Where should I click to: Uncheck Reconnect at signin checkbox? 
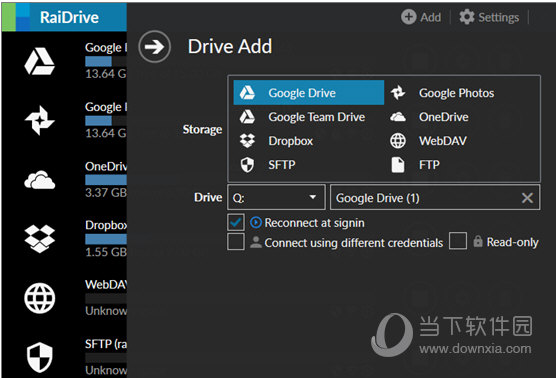pyautogui.click(x=236, y=222)
